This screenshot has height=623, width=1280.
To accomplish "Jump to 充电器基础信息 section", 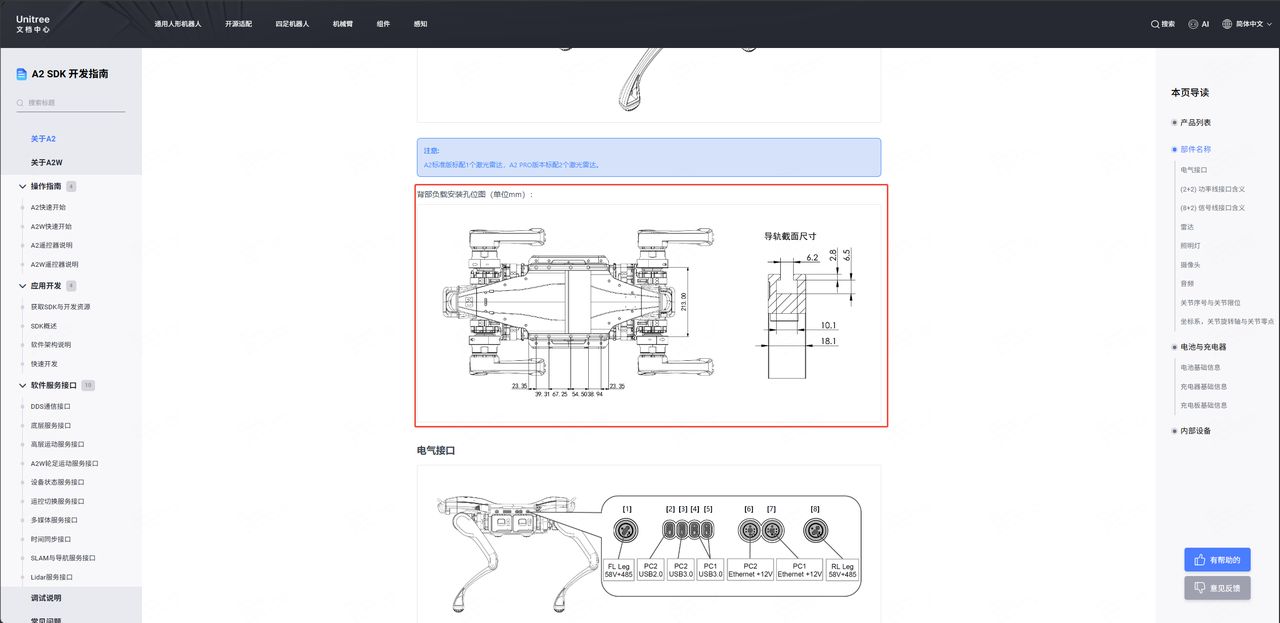I will click(1204, 386).
